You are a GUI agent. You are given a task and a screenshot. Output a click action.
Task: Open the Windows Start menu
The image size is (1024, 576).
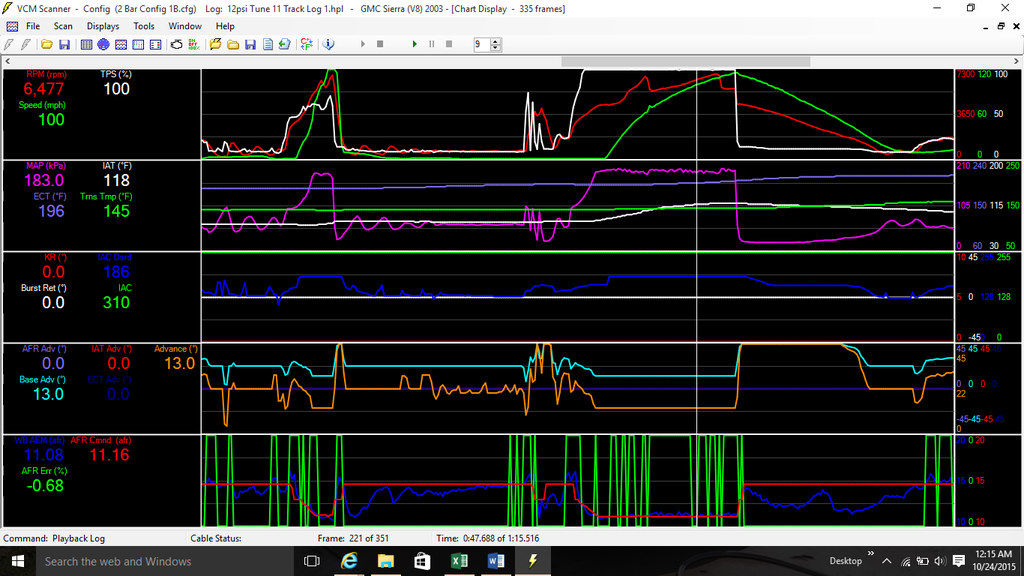(18, 561)
